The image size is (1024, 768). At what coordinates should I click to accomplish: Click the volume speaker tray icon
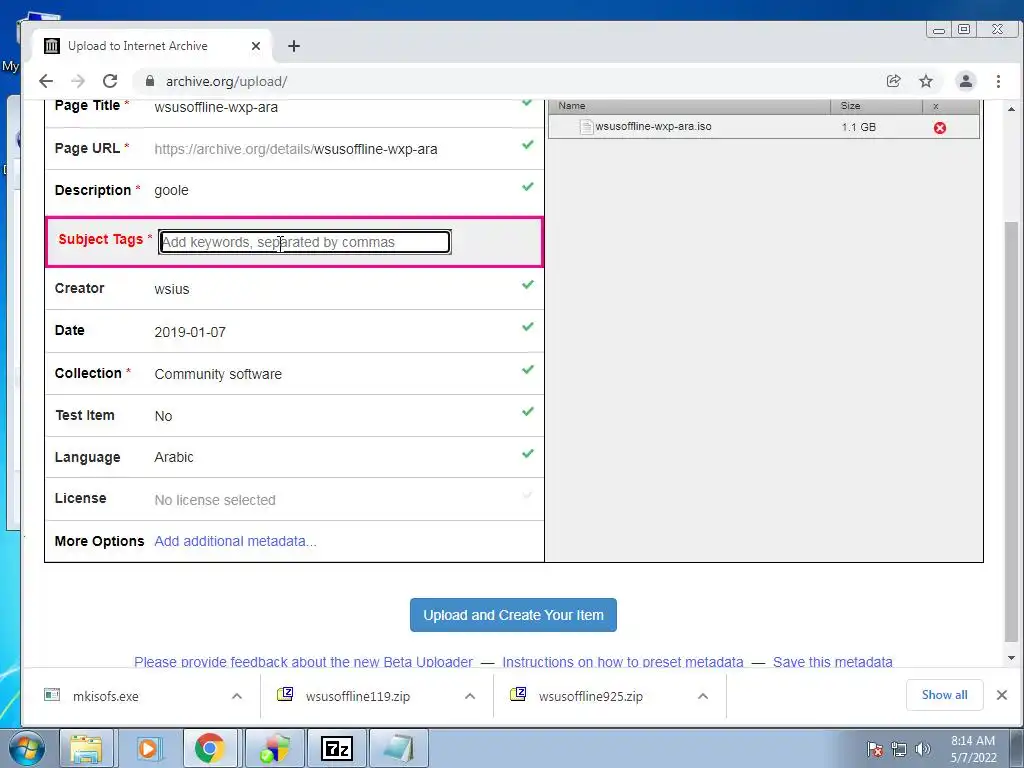tap(923, 749)
